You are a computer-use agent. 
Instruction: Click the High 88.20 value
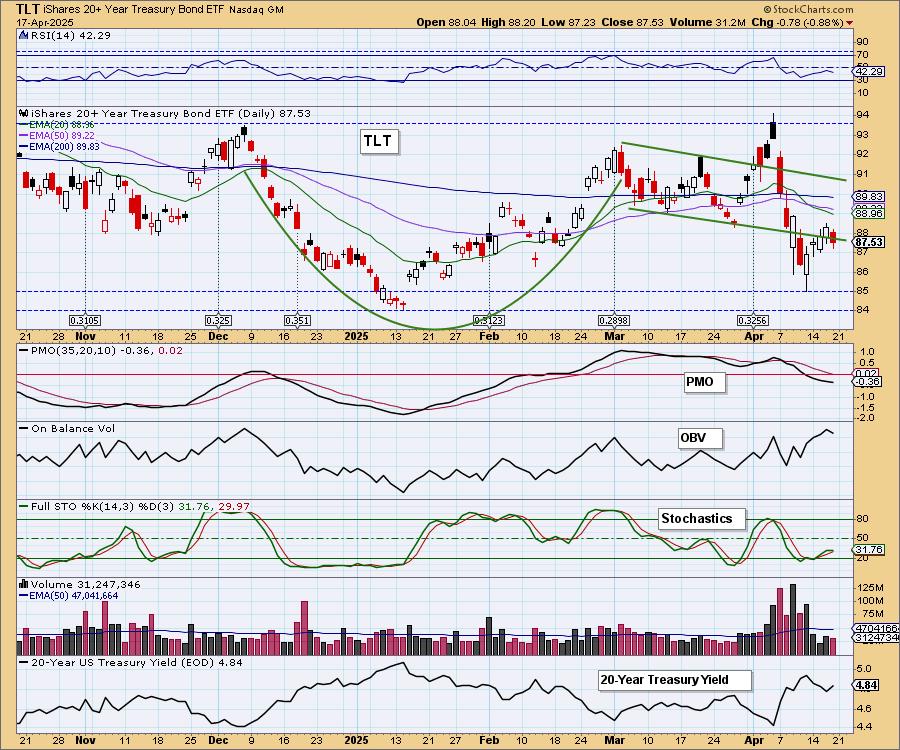[506, 22]
